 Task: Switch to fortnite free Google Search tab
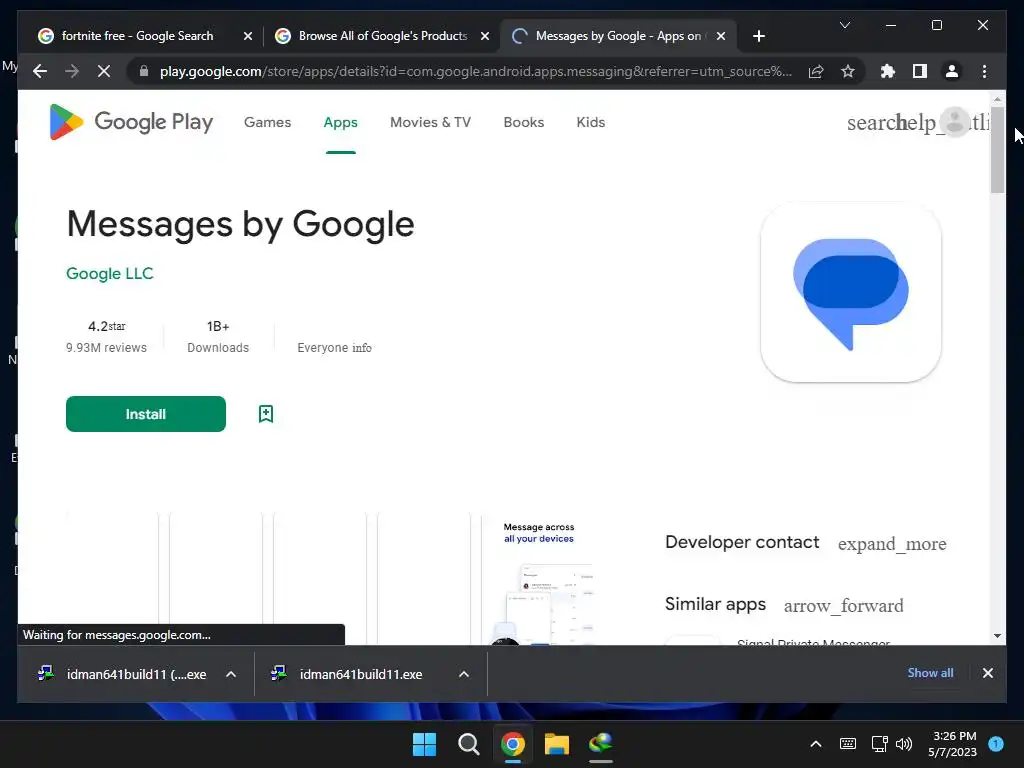click(137, 36)
